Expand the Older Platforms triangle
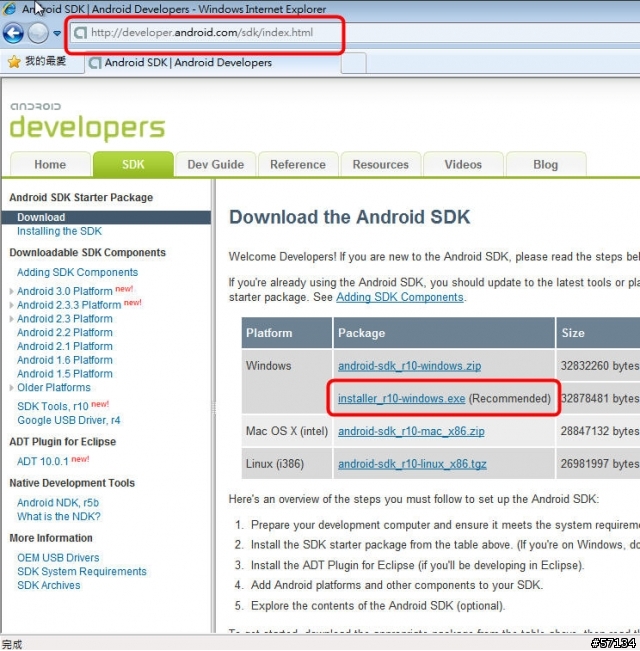 (x=12, y=388)
